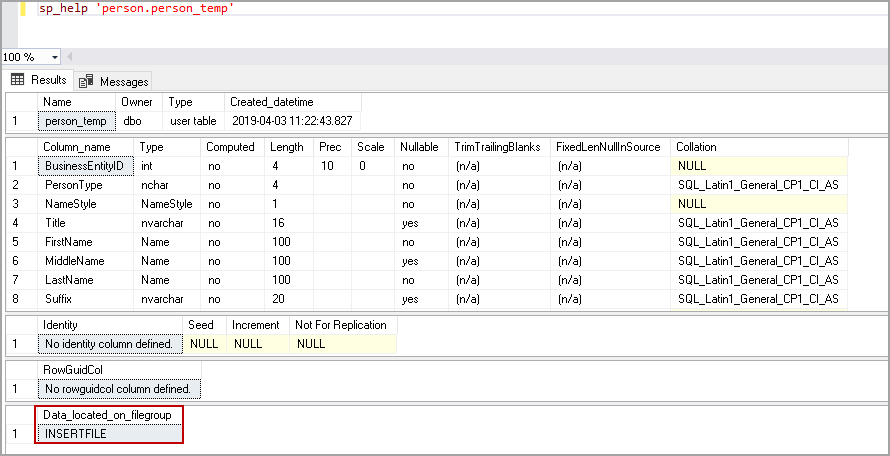This screenshot has height=456, width=890.
Task: Select the 'No identity column defined.' cell
Action: (x=109, y=344)
